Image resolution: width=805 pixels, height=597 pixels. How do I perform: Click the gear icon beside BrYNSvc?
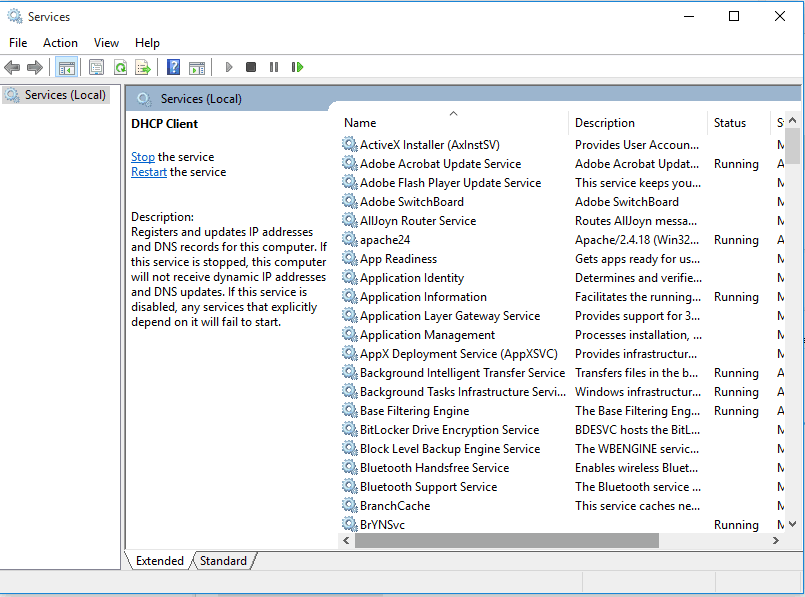click(x=350, y=524)
